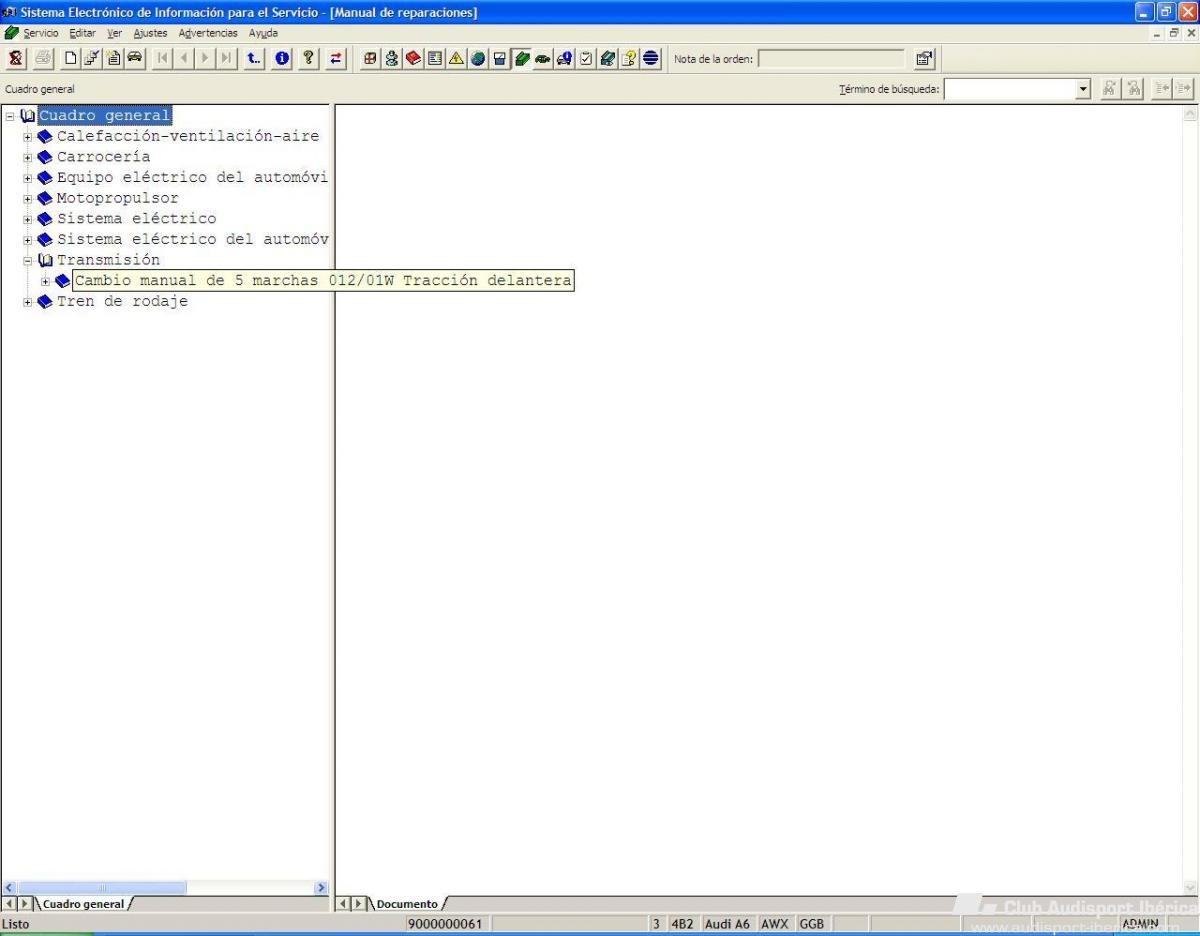Image resolution: width=1200 pixels, height=936 pixels.
Task: Select Cambio manual de 5 marchas item
Action: (323, 281)
